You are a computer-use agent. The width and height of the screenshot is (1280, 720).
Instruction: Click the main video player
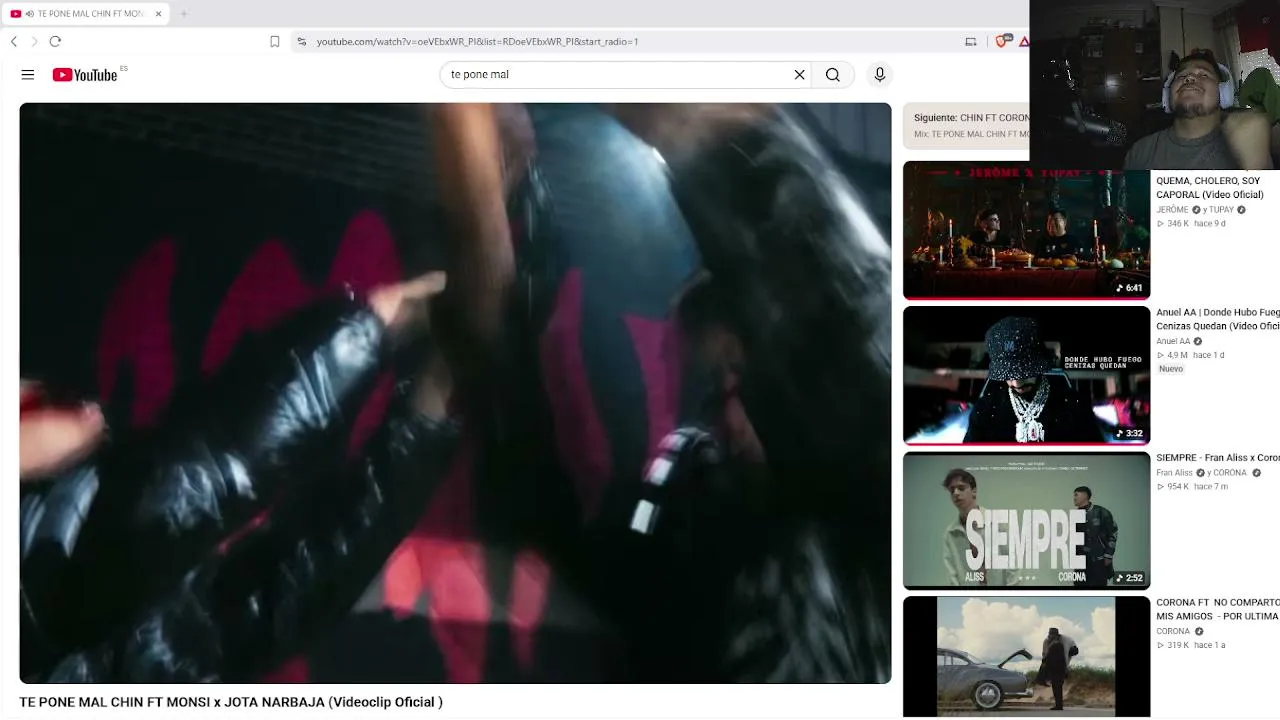coord(455,393)
